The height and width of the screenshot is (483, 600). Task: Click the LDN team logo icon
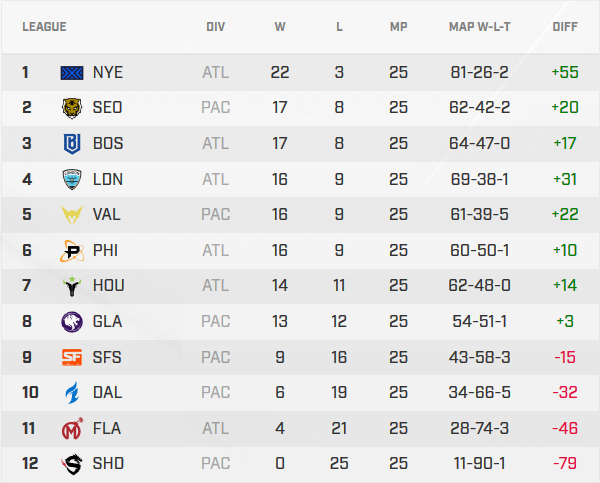pos(73,179)
